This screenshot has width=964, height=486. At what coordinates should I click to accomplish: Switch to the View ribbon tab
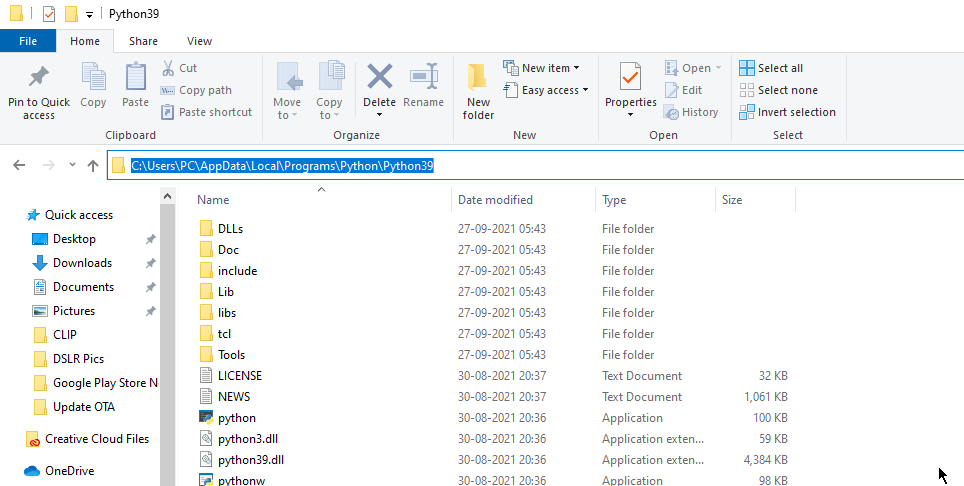199,41
